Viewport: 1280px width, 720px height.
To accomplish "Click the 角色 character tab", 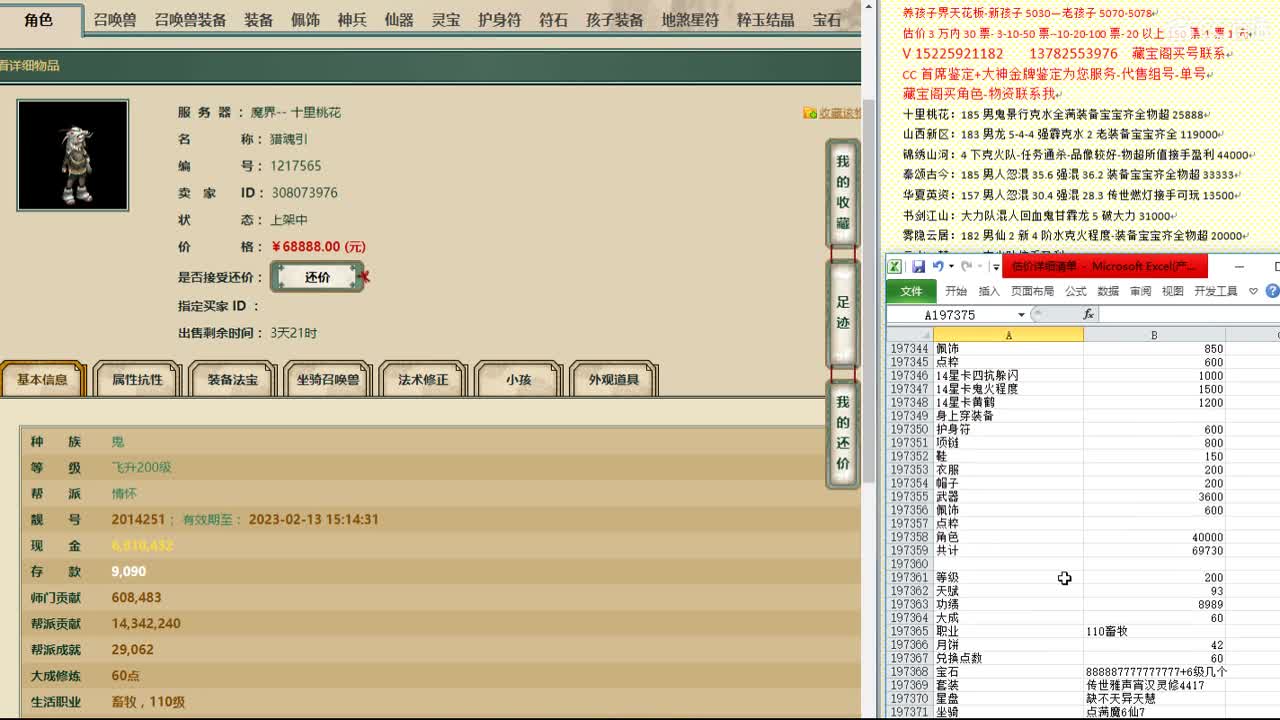I will click(x=38, y=19).
